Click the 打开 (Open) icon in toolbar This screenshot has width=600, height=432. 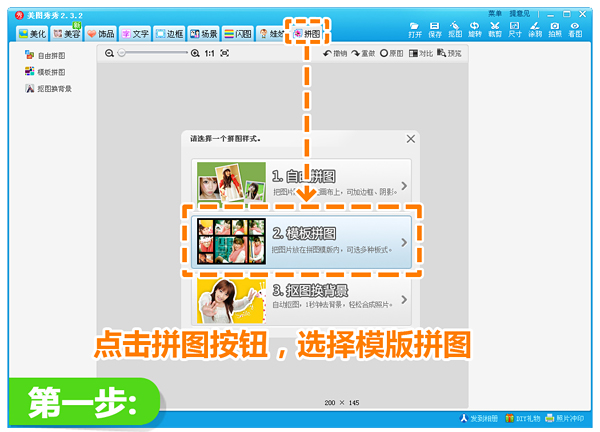coord(415,28)
